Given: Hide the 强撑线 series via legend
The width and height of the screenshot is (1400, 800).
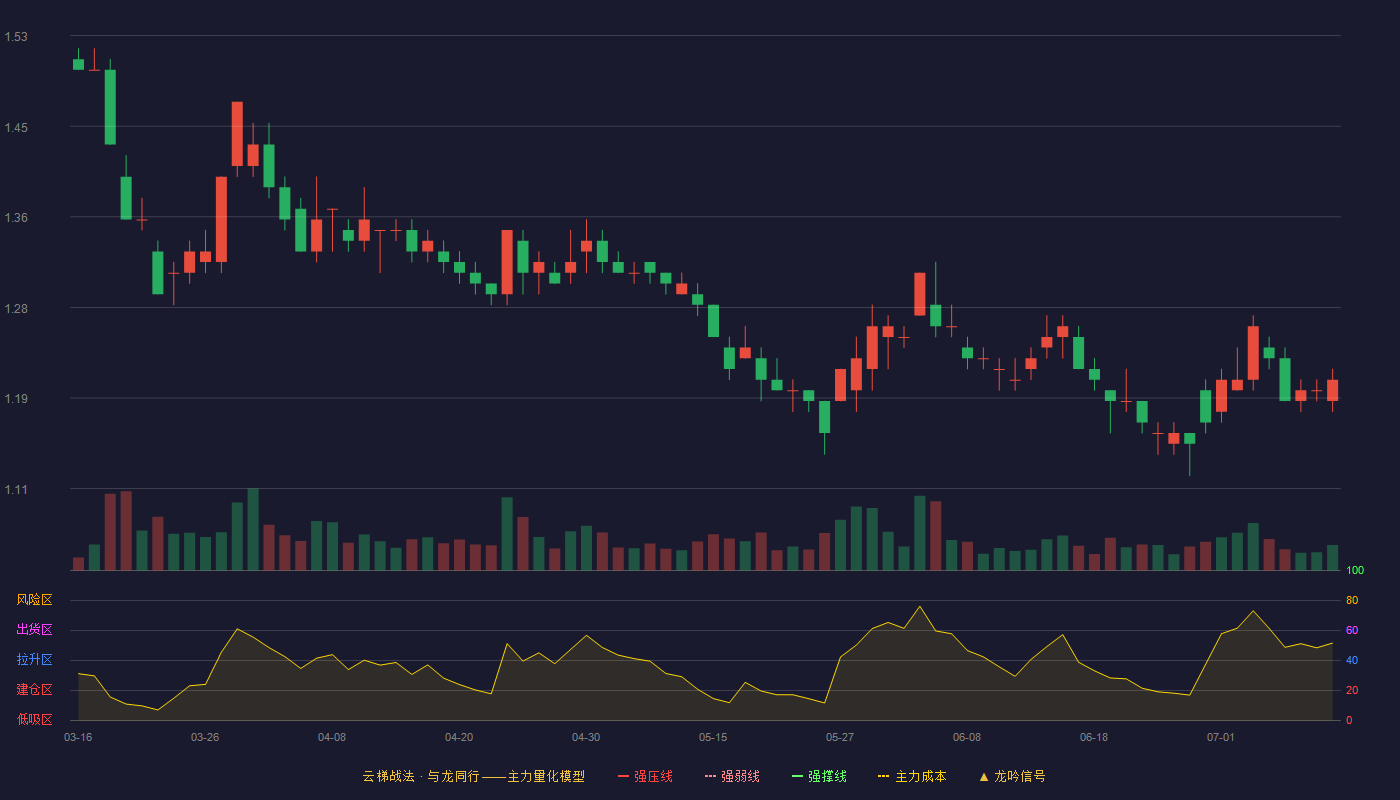Looking at the screenshot, I should [x=819, y=776].
